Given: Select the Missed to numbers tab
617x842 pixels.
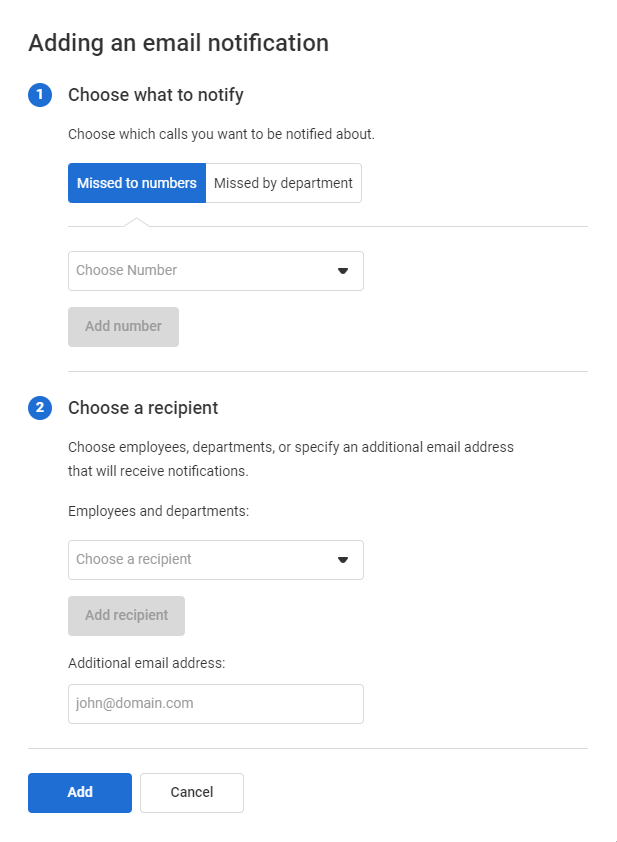Looking at the screenshot, I should click(x=137, y=184).
